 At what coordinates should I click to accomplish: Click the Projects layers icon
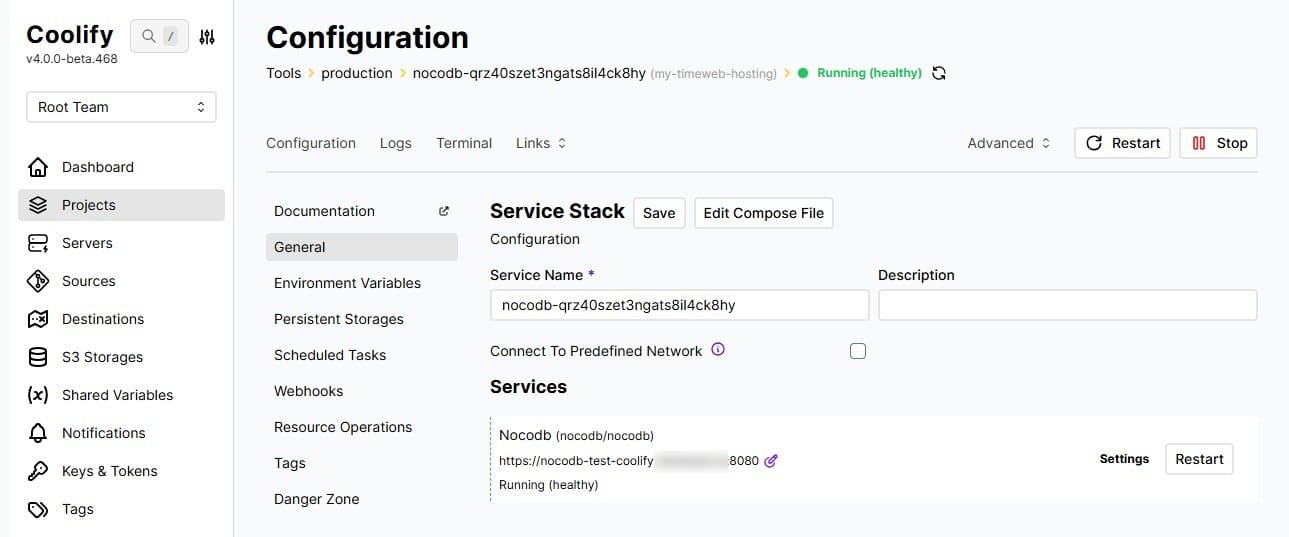tap(38, 205)
